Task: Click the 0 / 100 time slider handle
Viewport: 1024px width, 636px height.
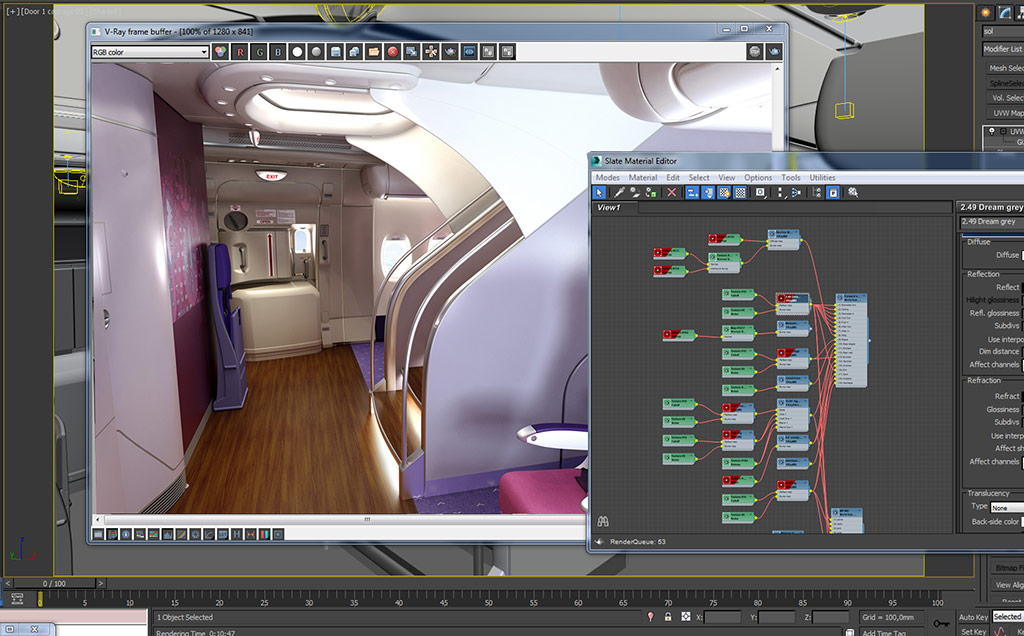Action: (x=55, y=583)
